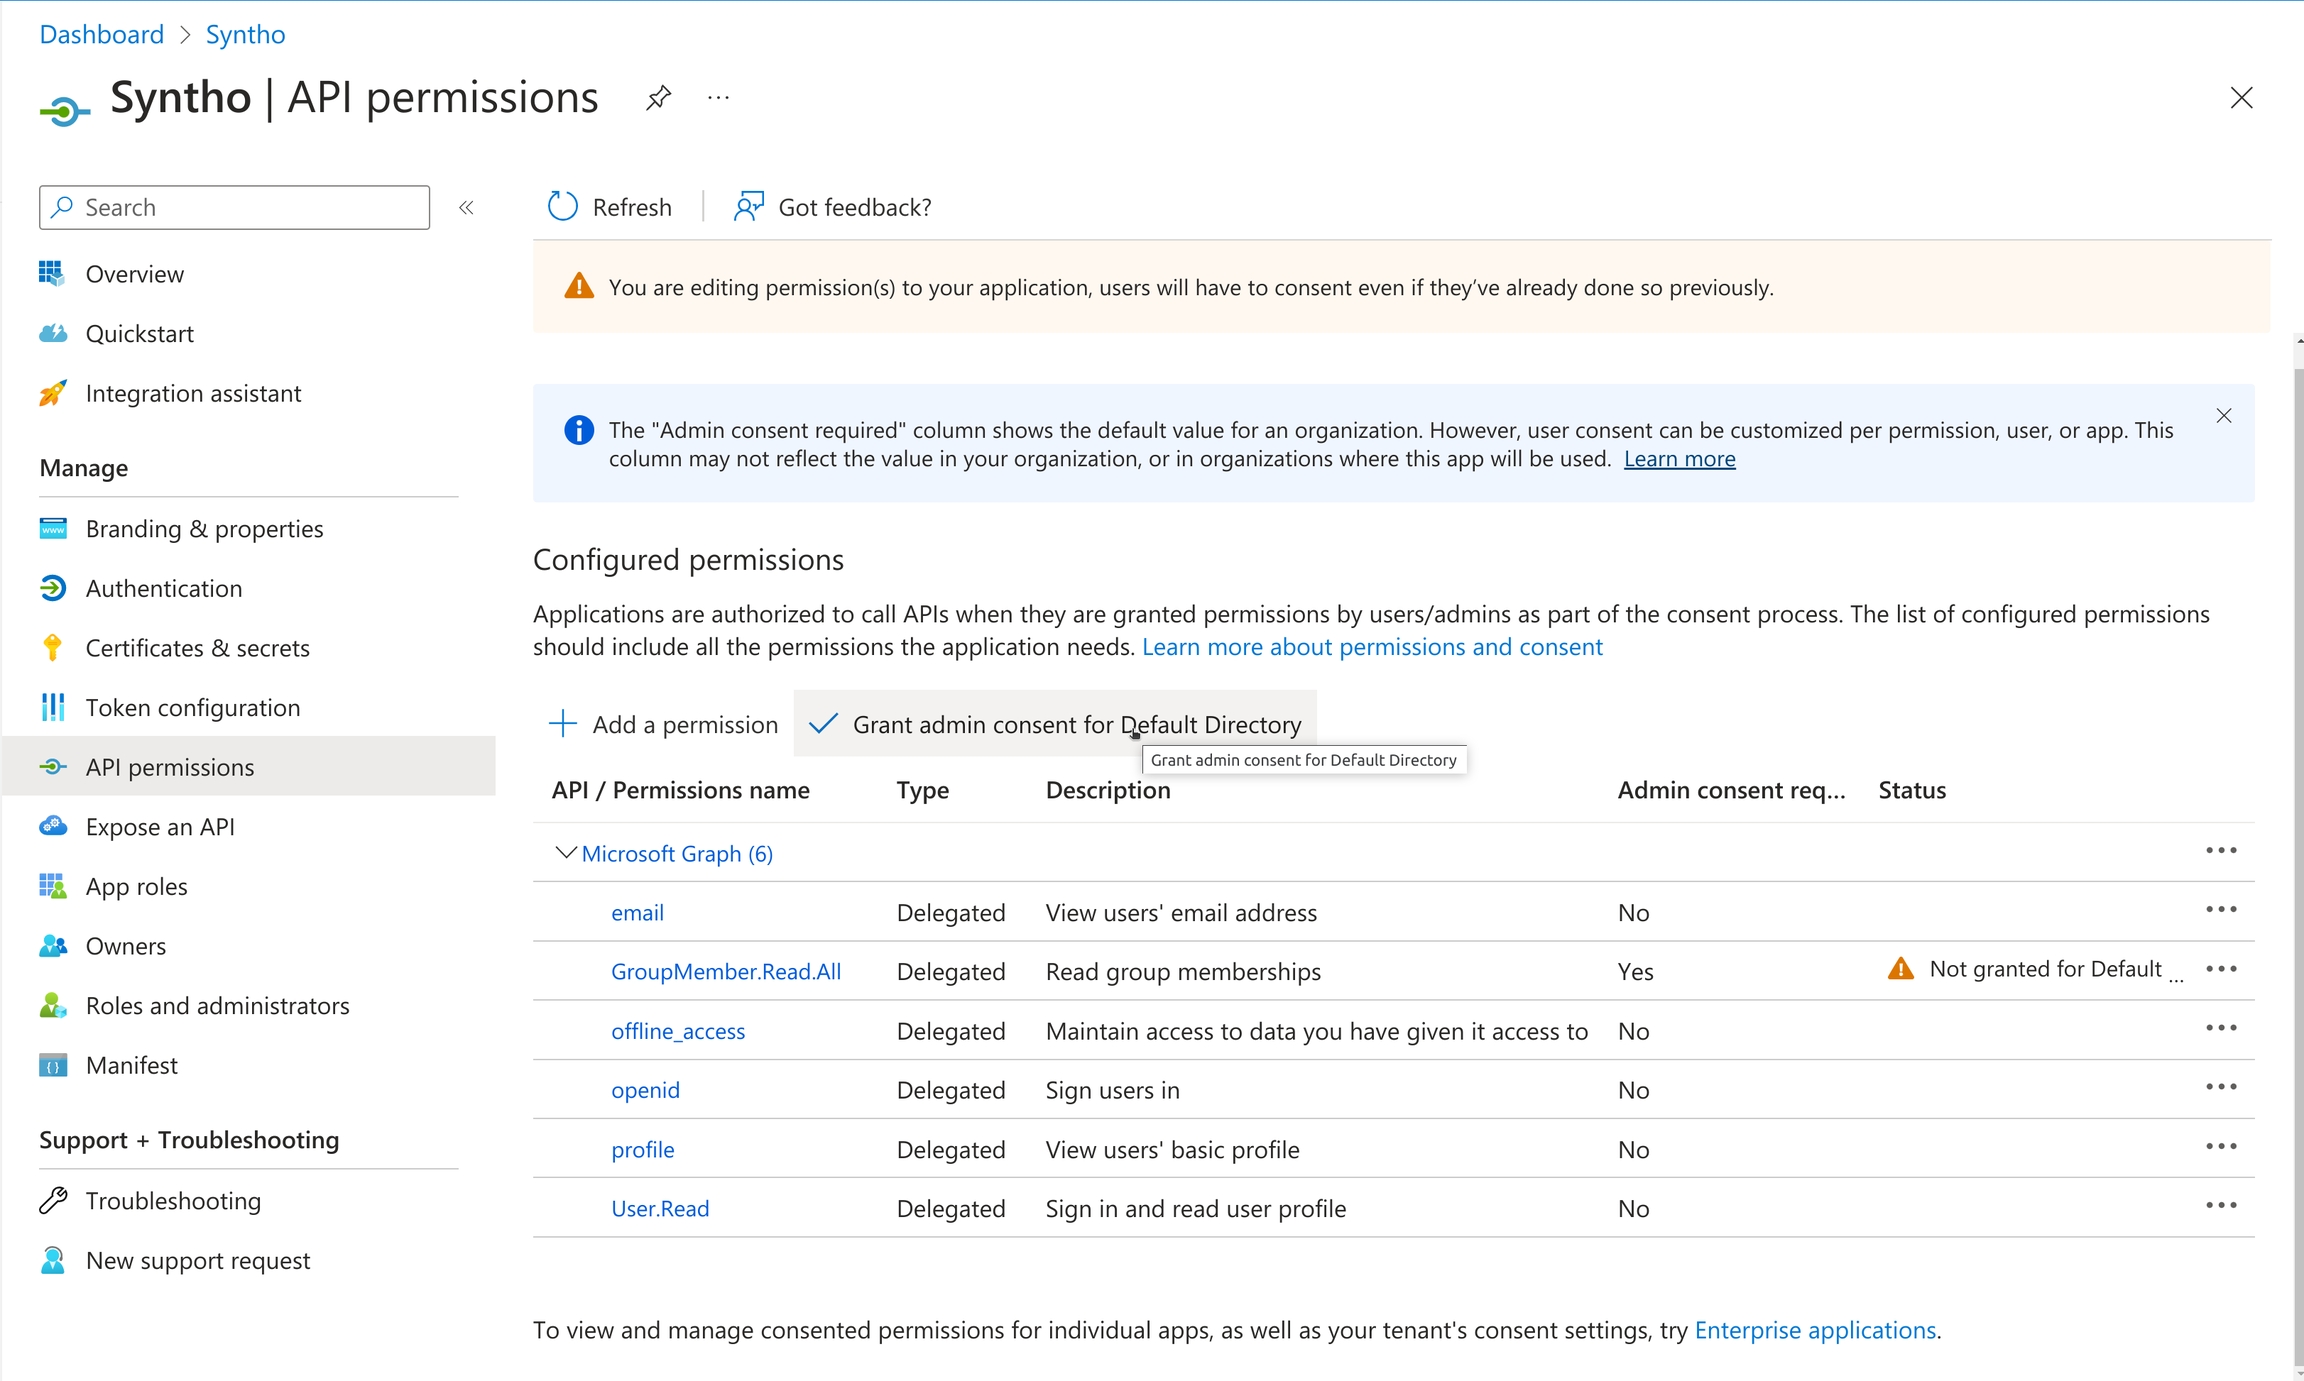Screen dimensions: 2304x1381
Task: Collapse the Microsoft Graph permissions group
Action: tap(565, 853)
